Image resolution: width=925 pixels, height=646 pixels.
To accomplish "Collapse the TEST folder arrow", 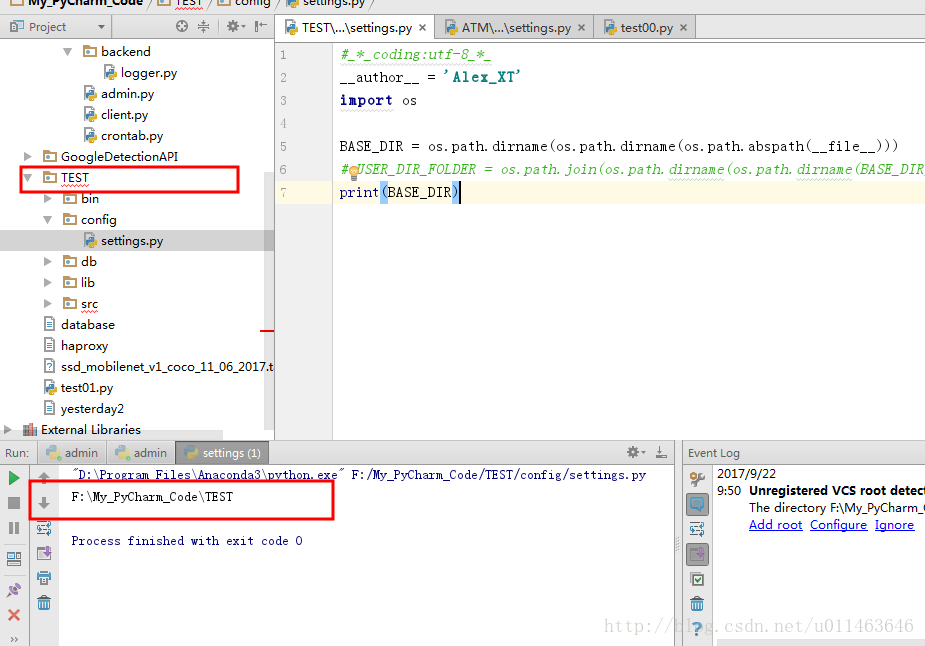I will 28,178.
